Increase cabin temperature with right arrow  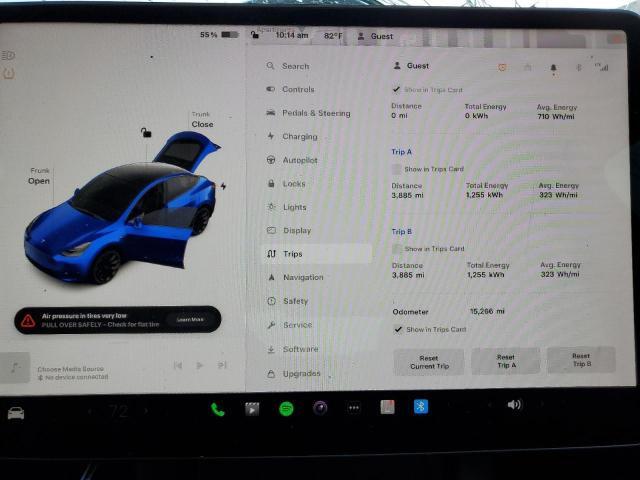tap(146, 411)
